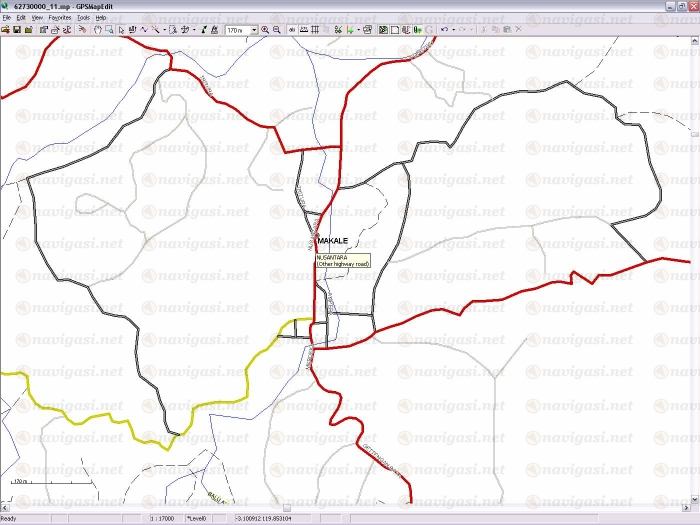Toggle the Google maps overlay button
The height and width of the screenshot is (525, 700).
point(430,30)
